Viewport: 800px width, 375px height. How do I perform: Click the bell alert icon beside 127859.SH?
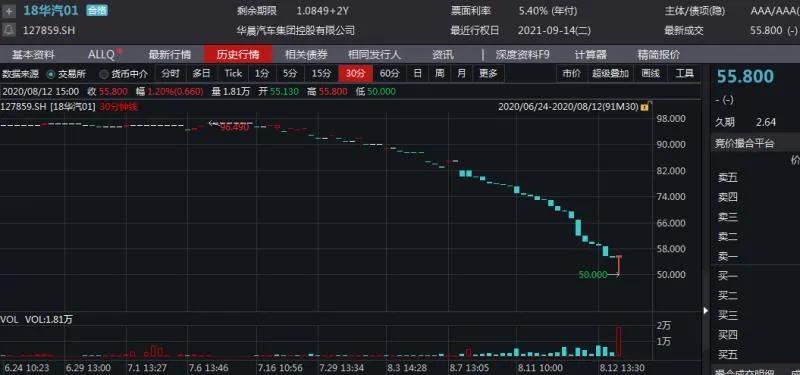(9, 30)
